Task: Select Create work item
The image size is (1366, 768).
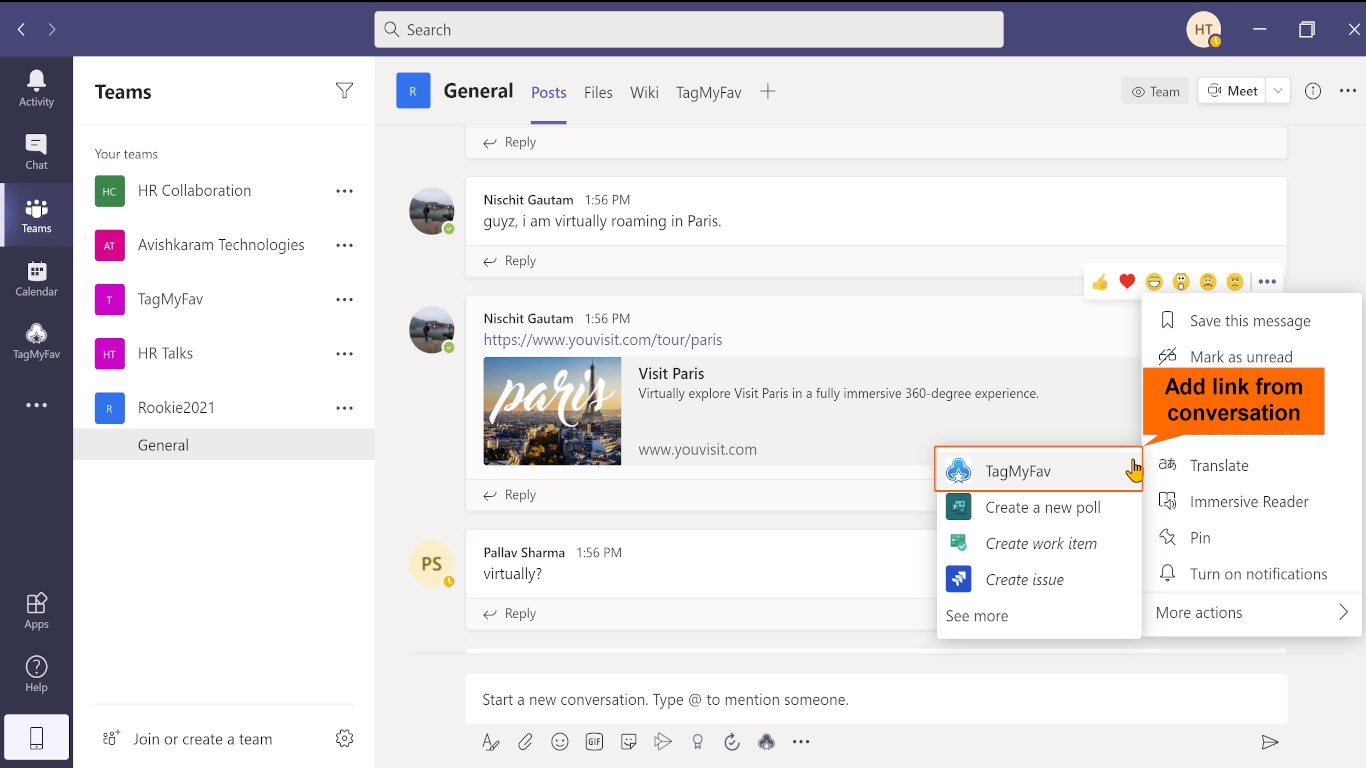Action: point(1039,543)
